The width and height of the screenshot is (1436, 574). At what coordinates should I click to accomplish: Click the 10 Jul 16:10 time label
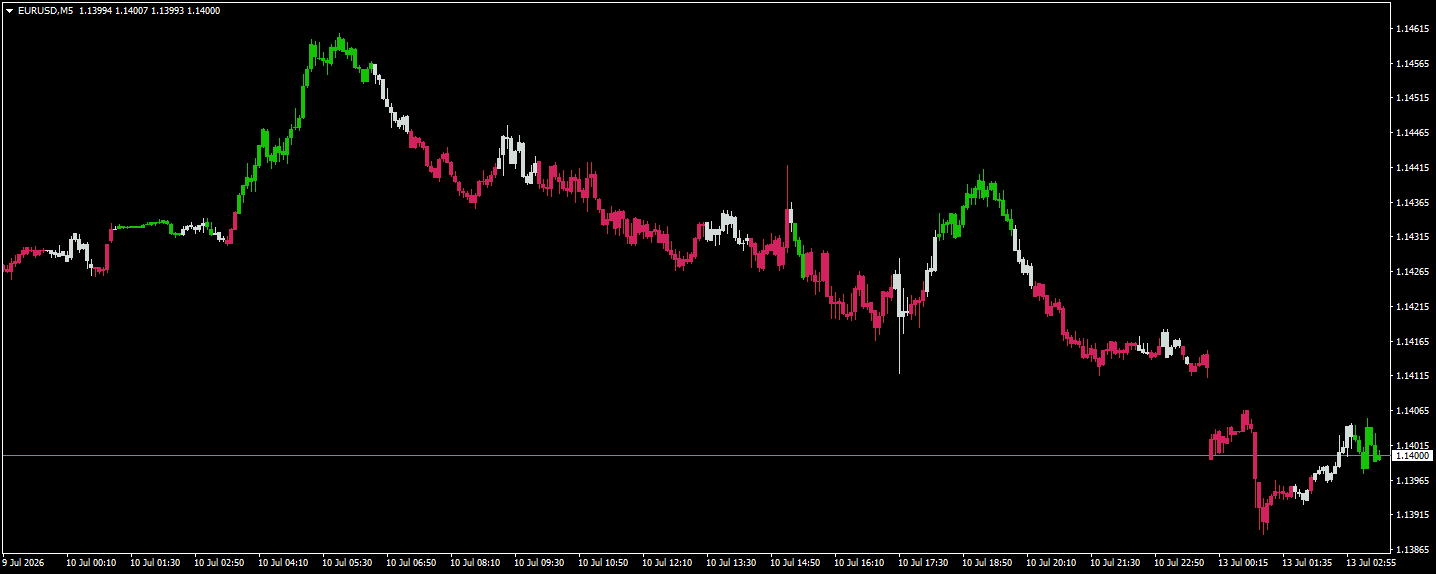(859, 563)
